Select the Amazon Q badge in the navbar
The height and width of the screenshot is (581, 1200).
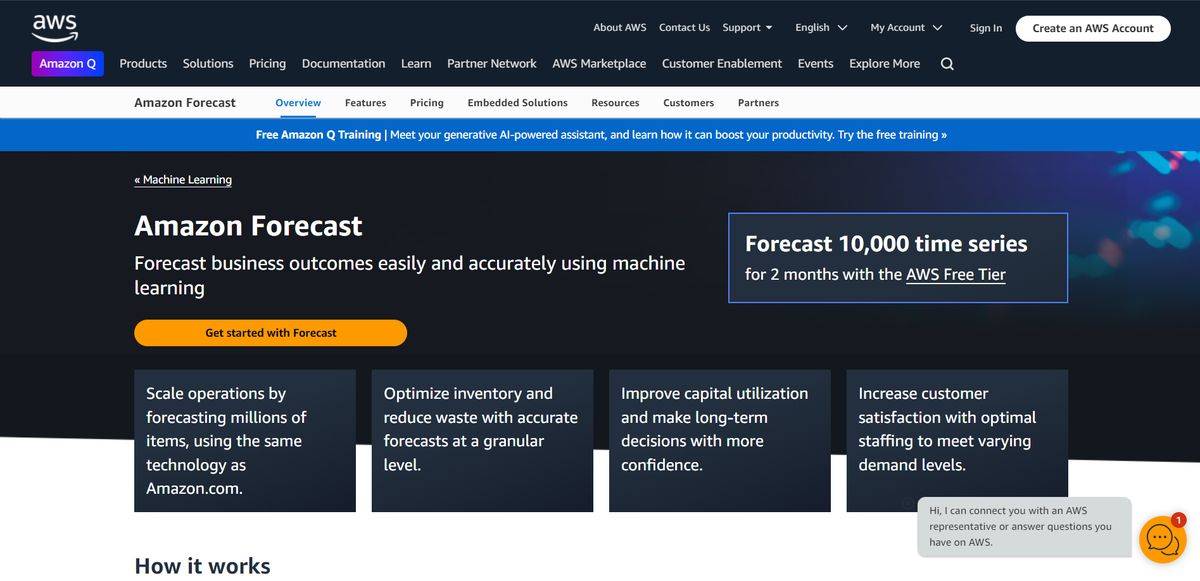tap(67, 63)
